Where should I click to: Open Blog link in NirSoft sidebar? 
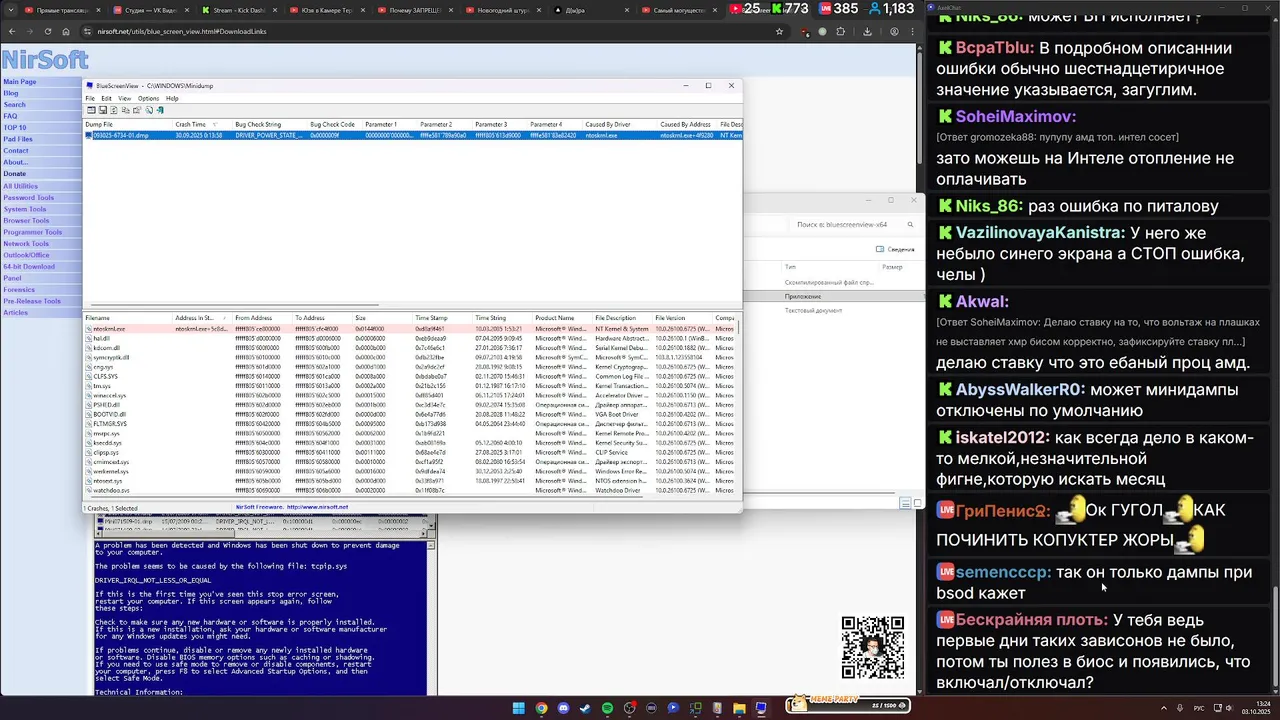(11, 93)
